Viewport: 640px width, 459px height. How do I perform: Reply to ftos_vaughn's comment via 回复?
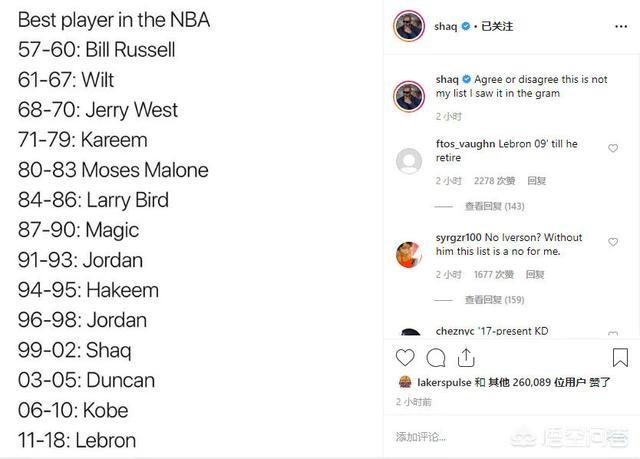[x=536, y=181]
